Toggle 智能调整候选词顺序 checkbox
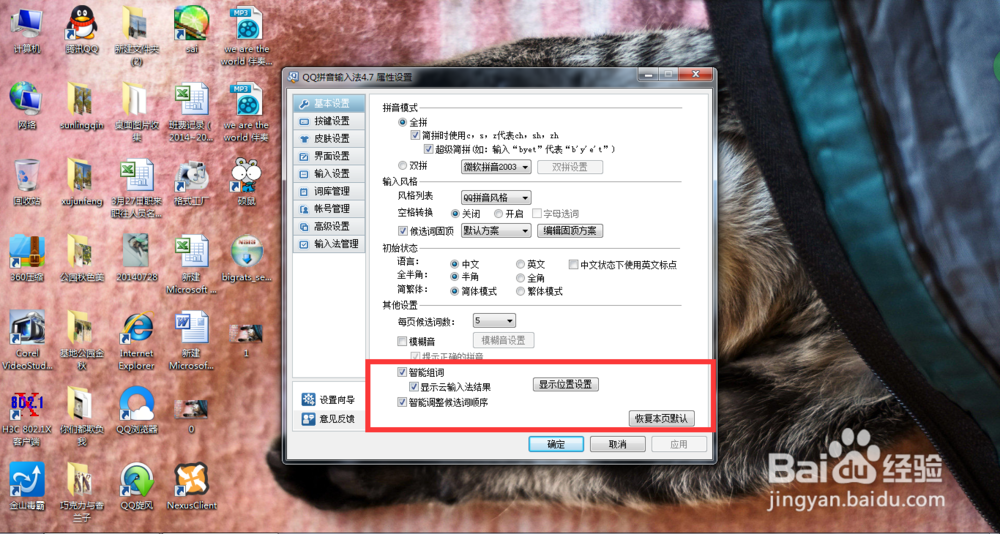Image resolution: width=1000 pixels, height=534 pixels. (402, 402)
